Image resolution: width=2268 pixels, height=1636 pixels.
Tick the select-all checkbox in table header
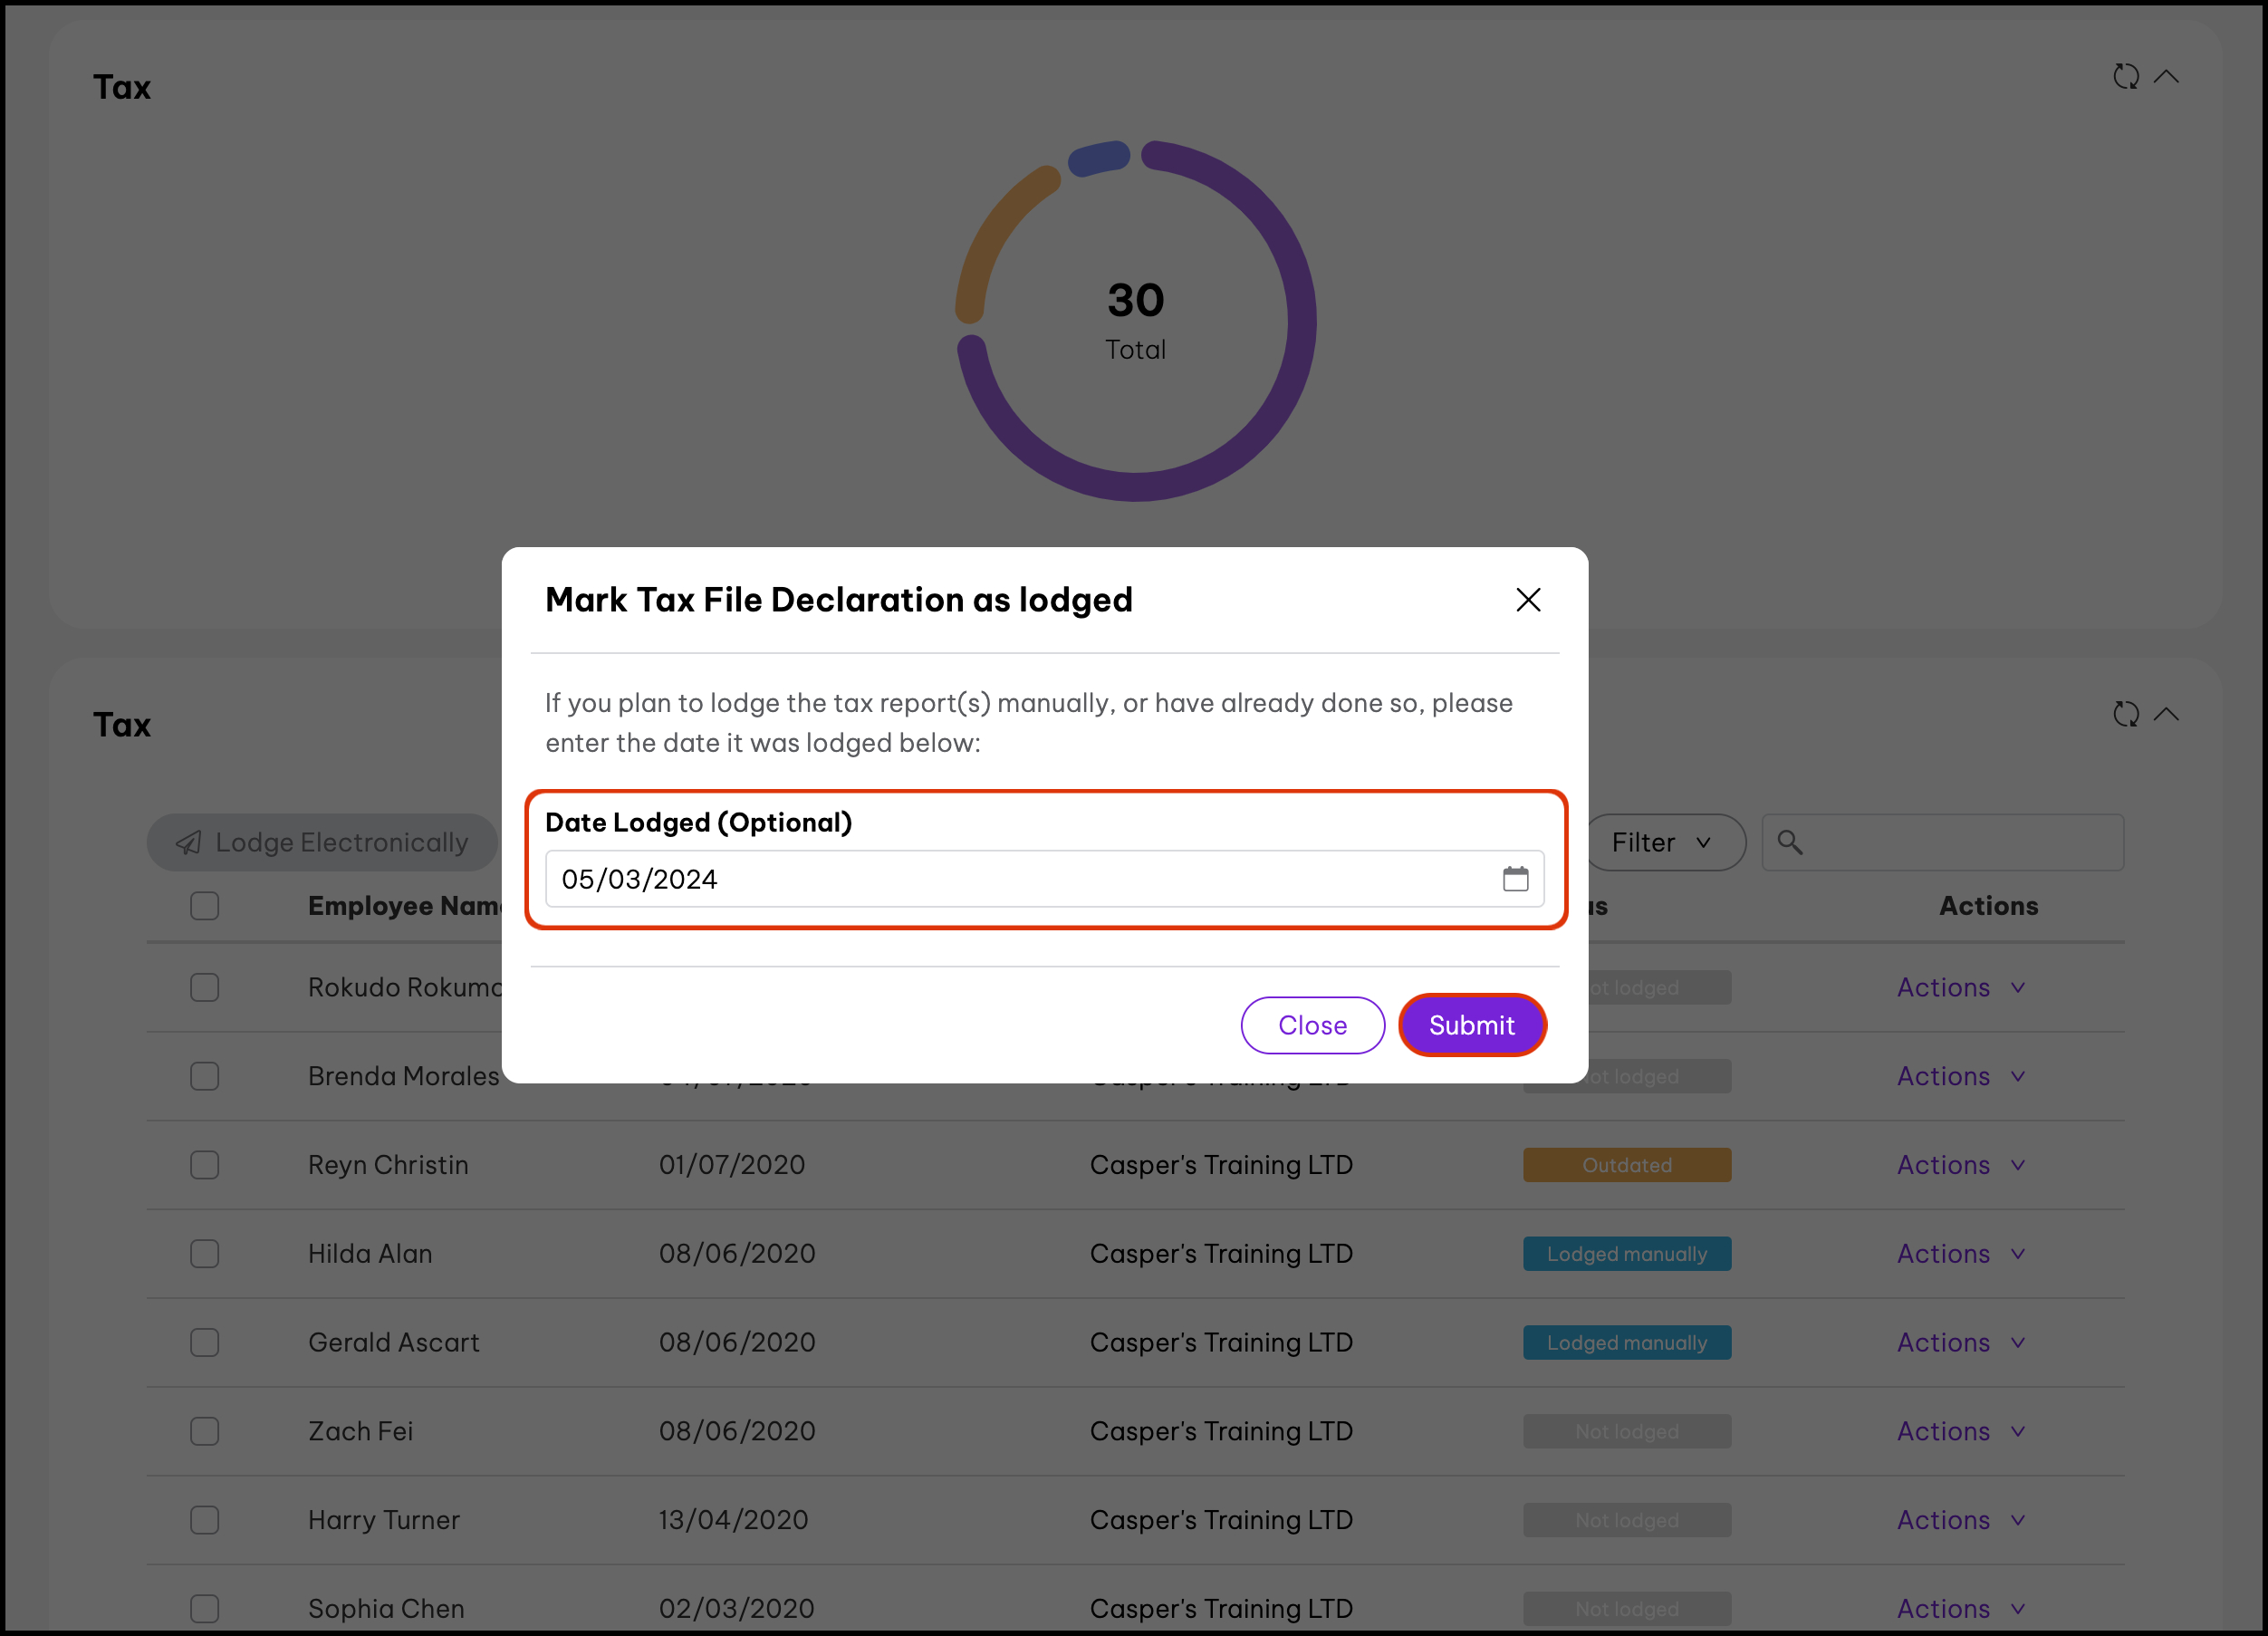tap(205, 906)
